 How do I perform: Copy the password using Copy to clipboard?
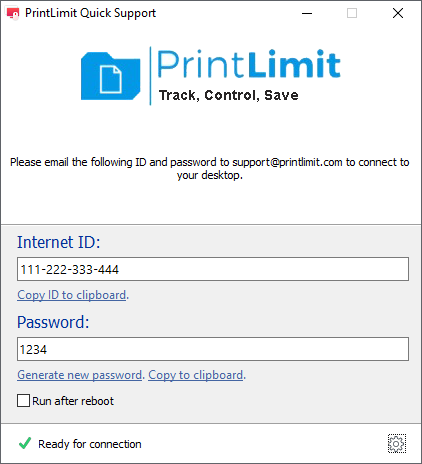coord(196,375)
